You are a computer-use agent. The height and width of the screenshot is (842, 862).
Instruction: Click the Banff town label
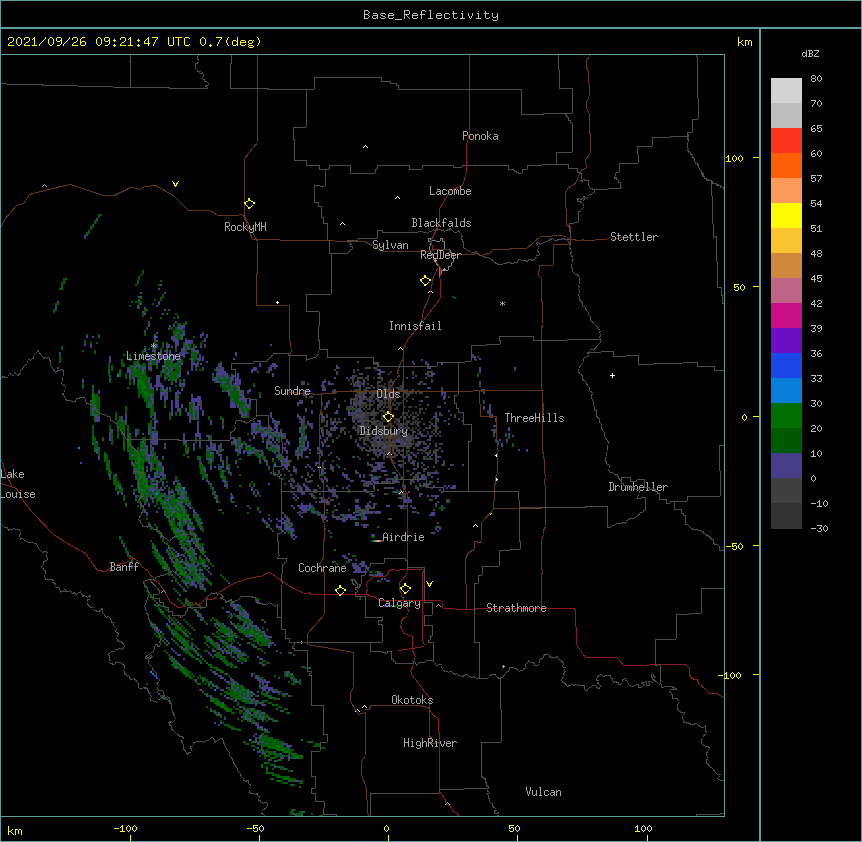[x=124, y=567]
